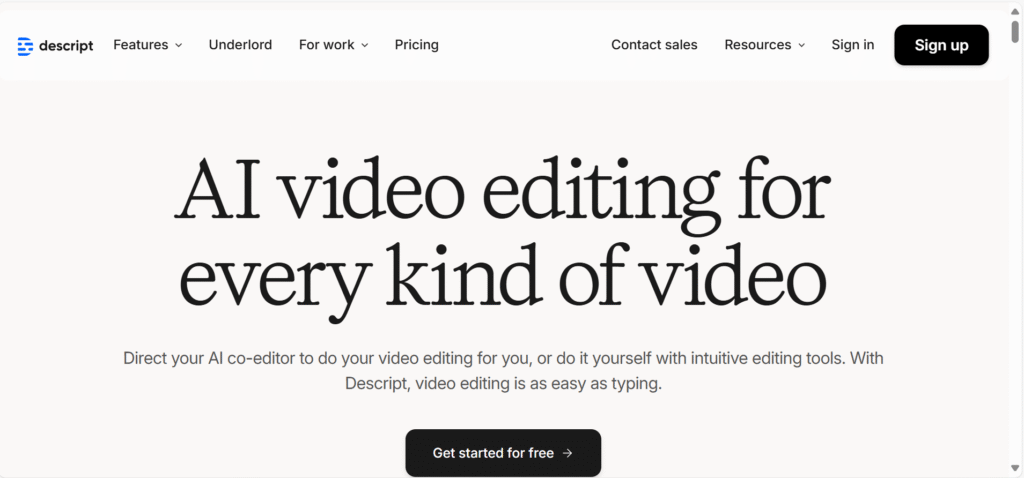1024x478 pixels.
Task: Go to the Underlord page
Action: pos(240,45)
